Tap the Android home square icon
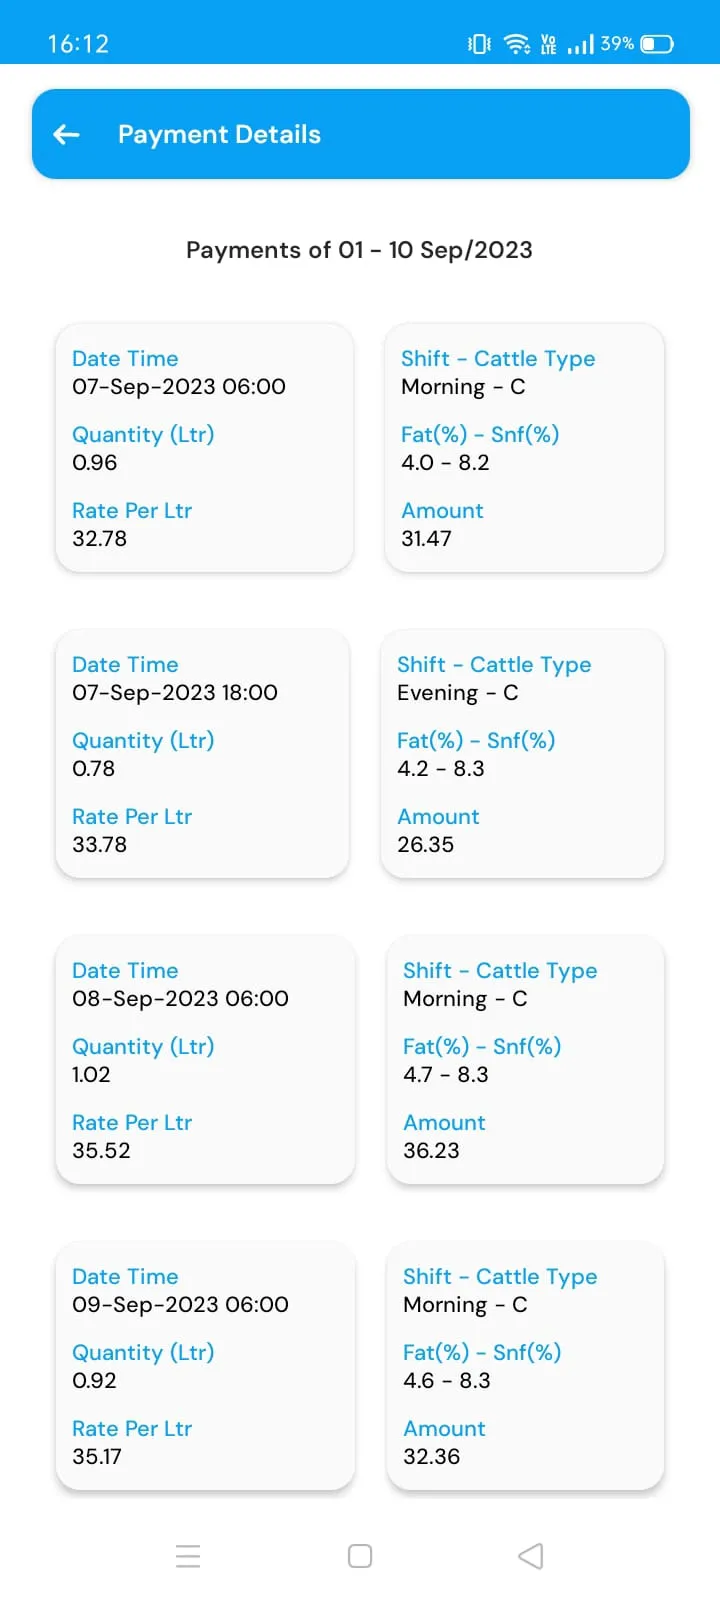The image size is (720, 1600). (360, 1556)
